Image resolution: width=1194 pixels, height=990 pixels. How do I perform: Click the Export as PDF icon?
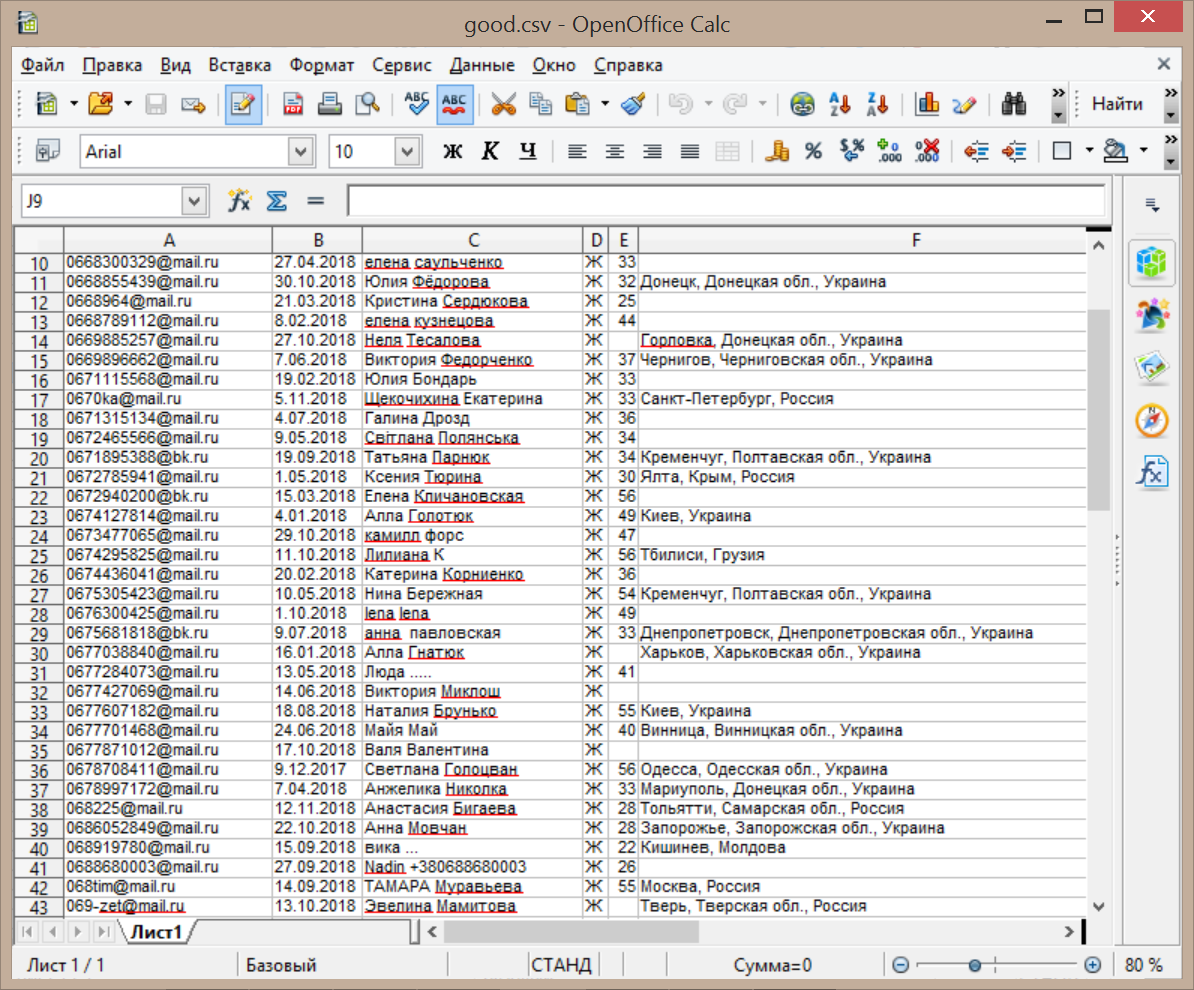[x=293, y=104]
